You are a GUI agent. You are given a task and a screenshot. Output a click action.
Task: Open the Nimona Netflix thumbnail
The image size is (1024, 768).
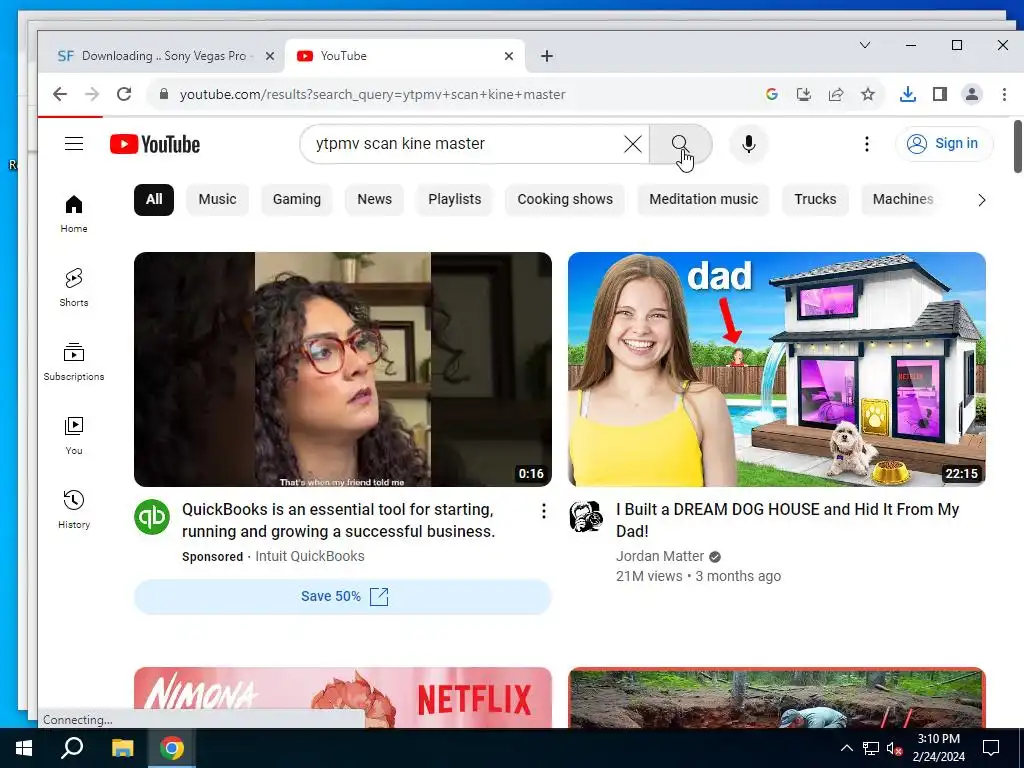pos(343,697)
